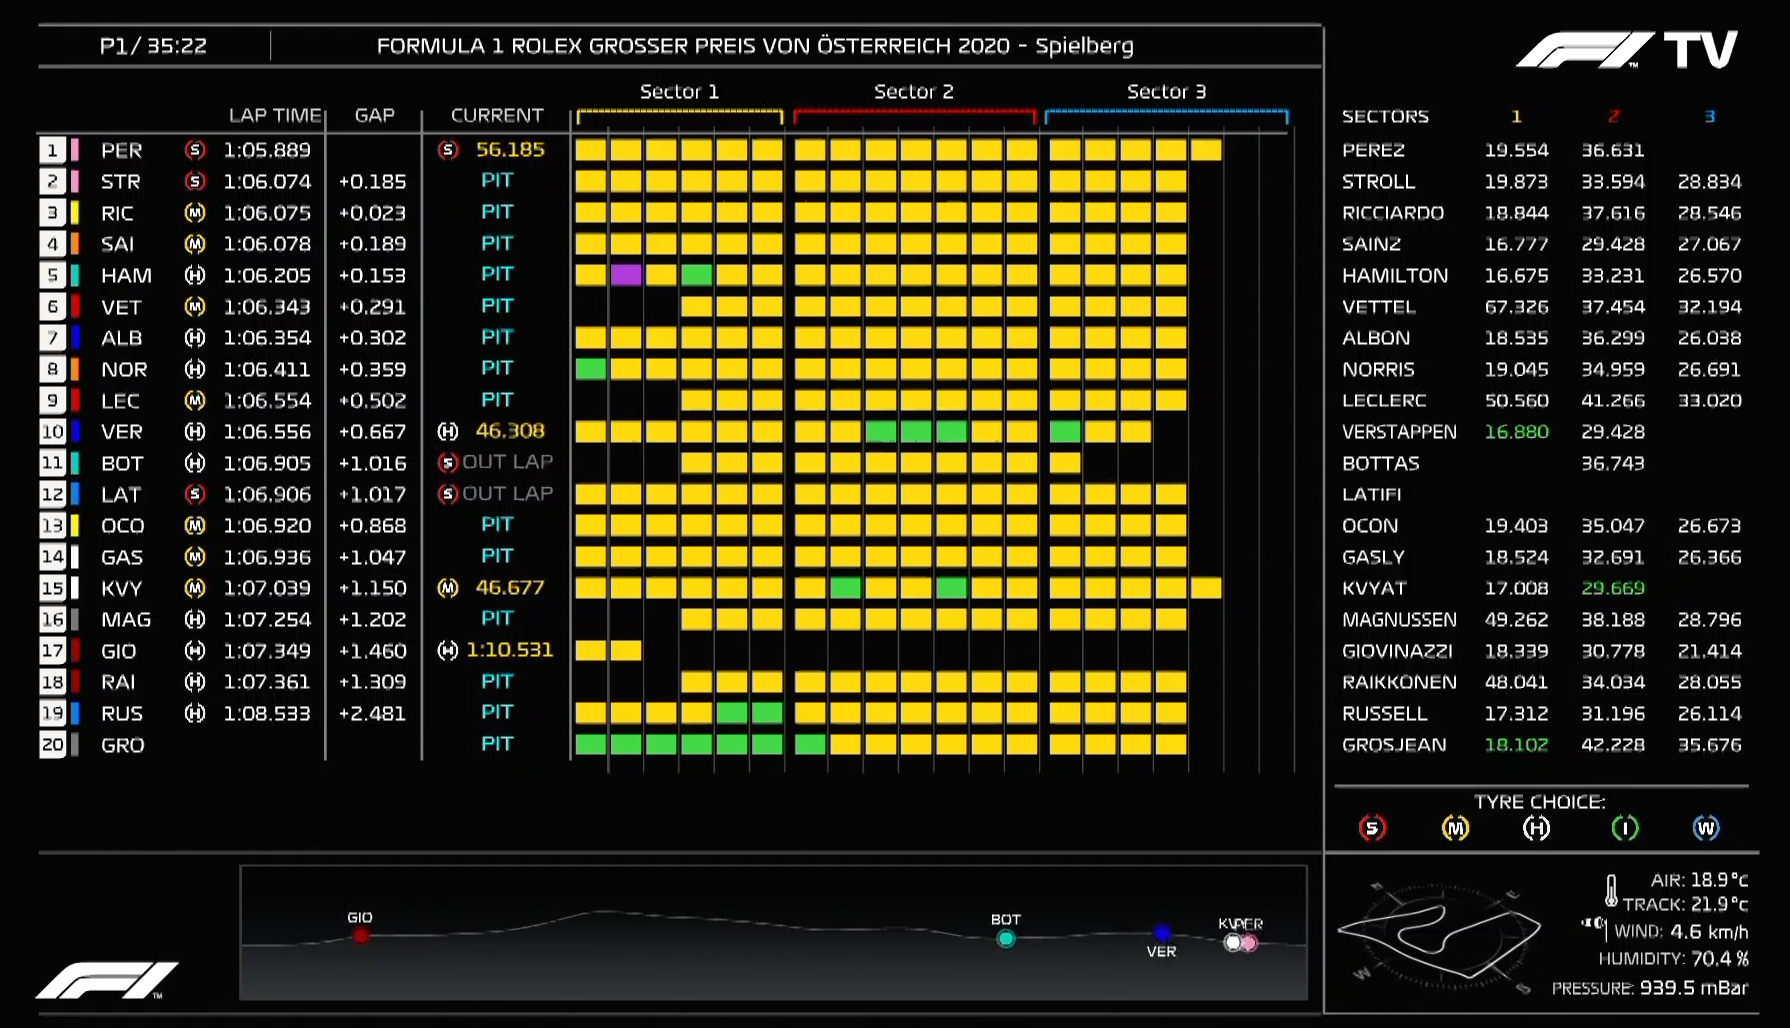This screenshot has width=1790, height=1028.
Task: Click HAM lap time 1:06.205
Action: (x=267, y=275)
